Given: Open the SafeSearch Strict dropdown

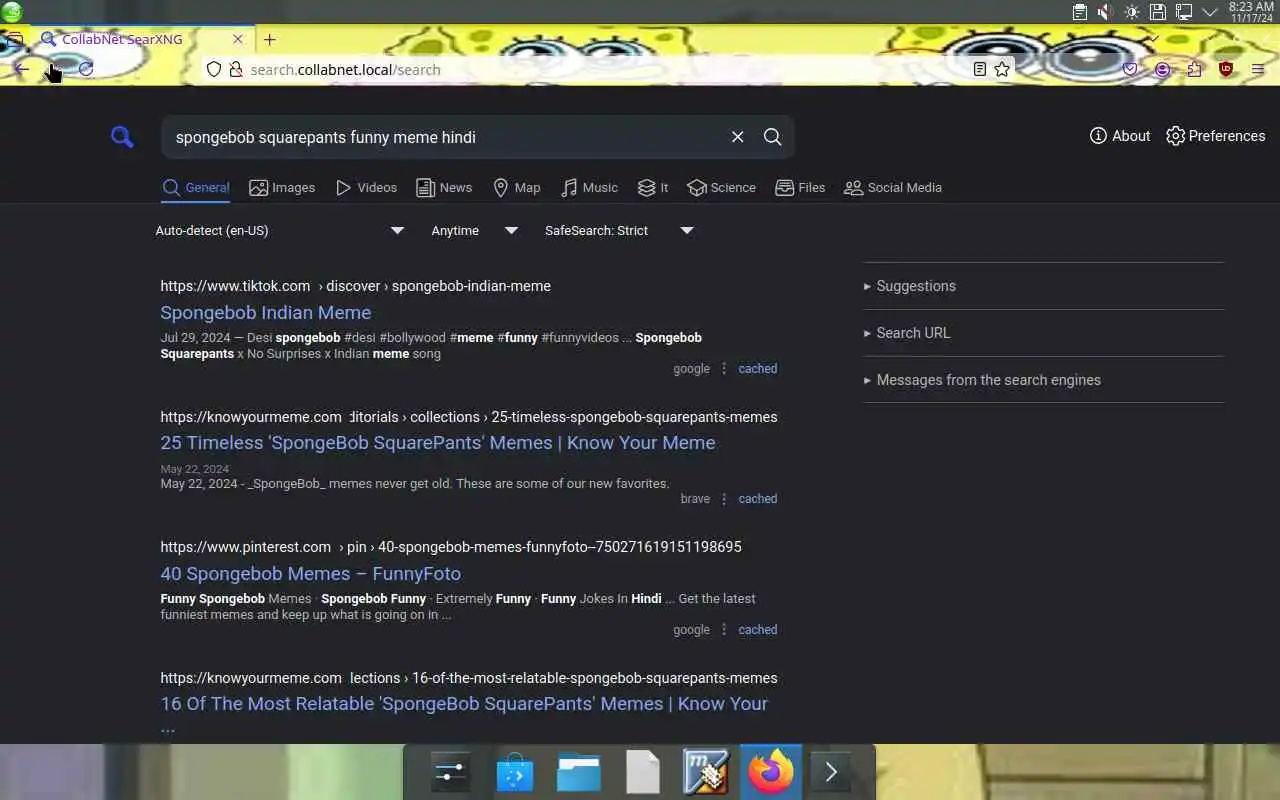Looking at the screenshot, I should pyautogui.click(x=618, y=230).
